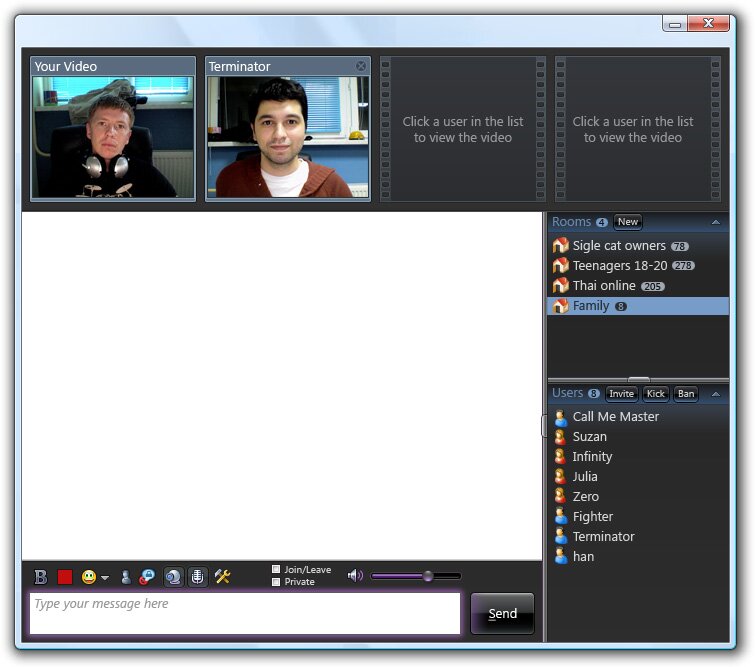Click the avatar icon next to Suzan
Image resolution: width=755 pixels, height=667 pixels.
tap(560, 437)
